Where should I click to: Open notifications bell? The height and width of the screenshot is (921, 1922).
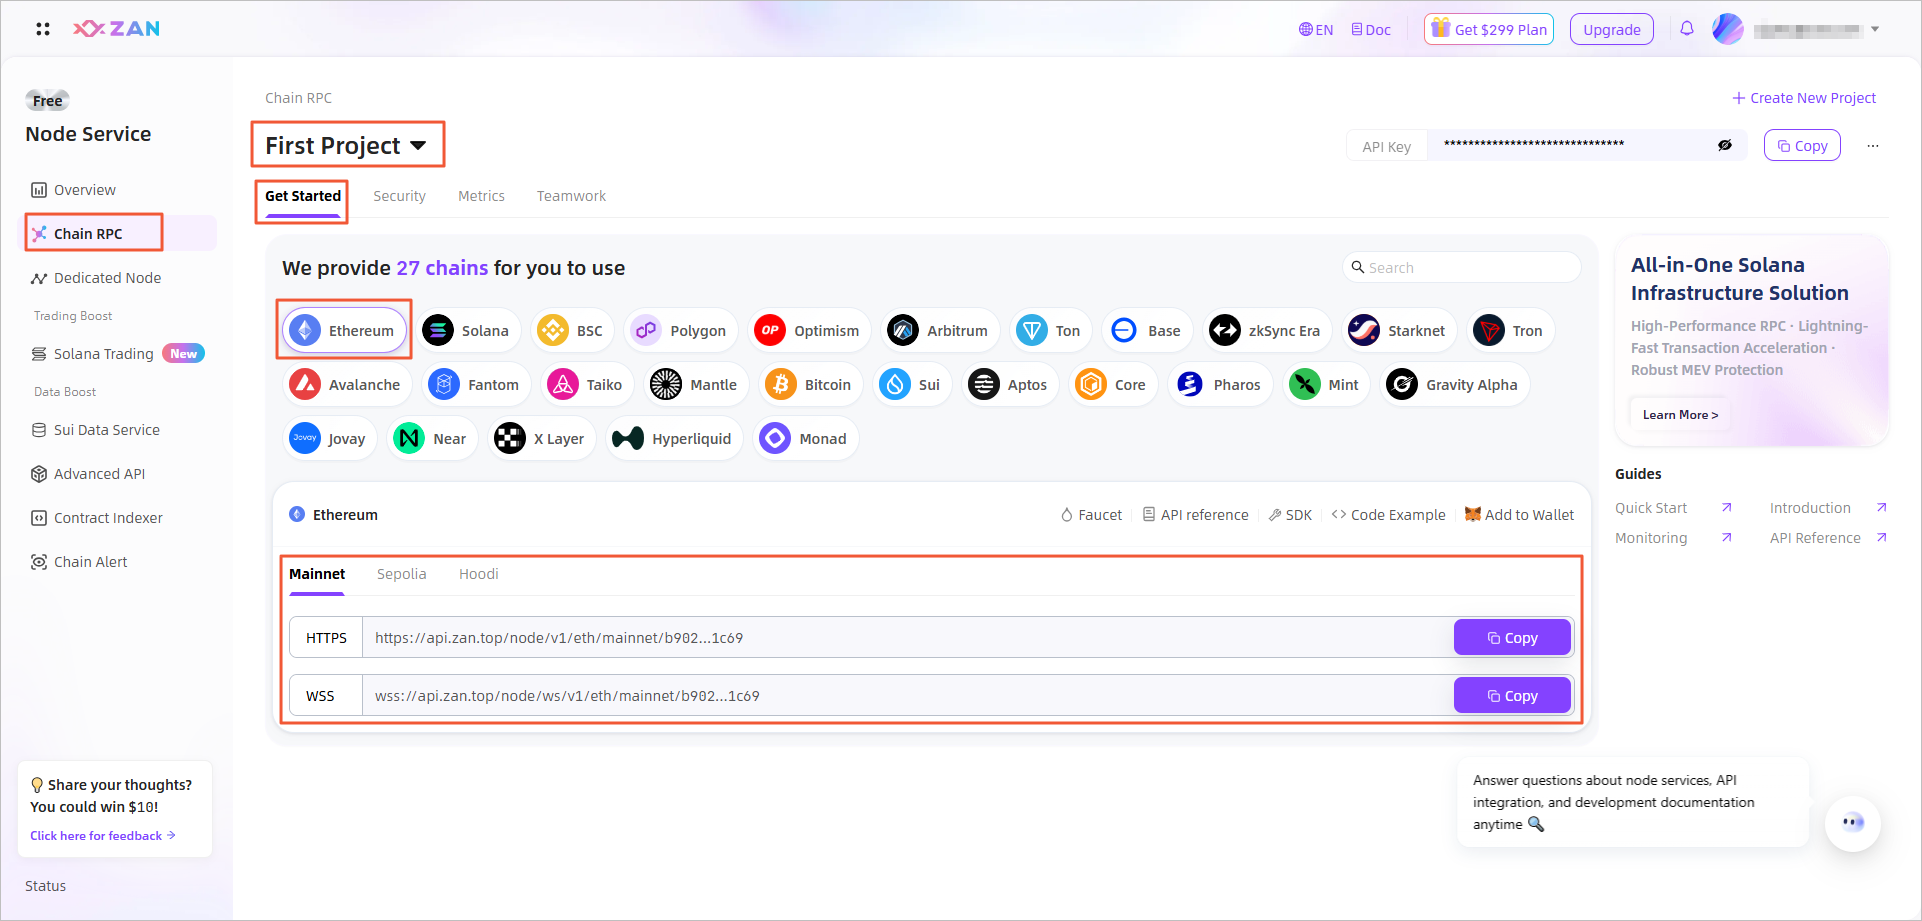[1687, 29]
